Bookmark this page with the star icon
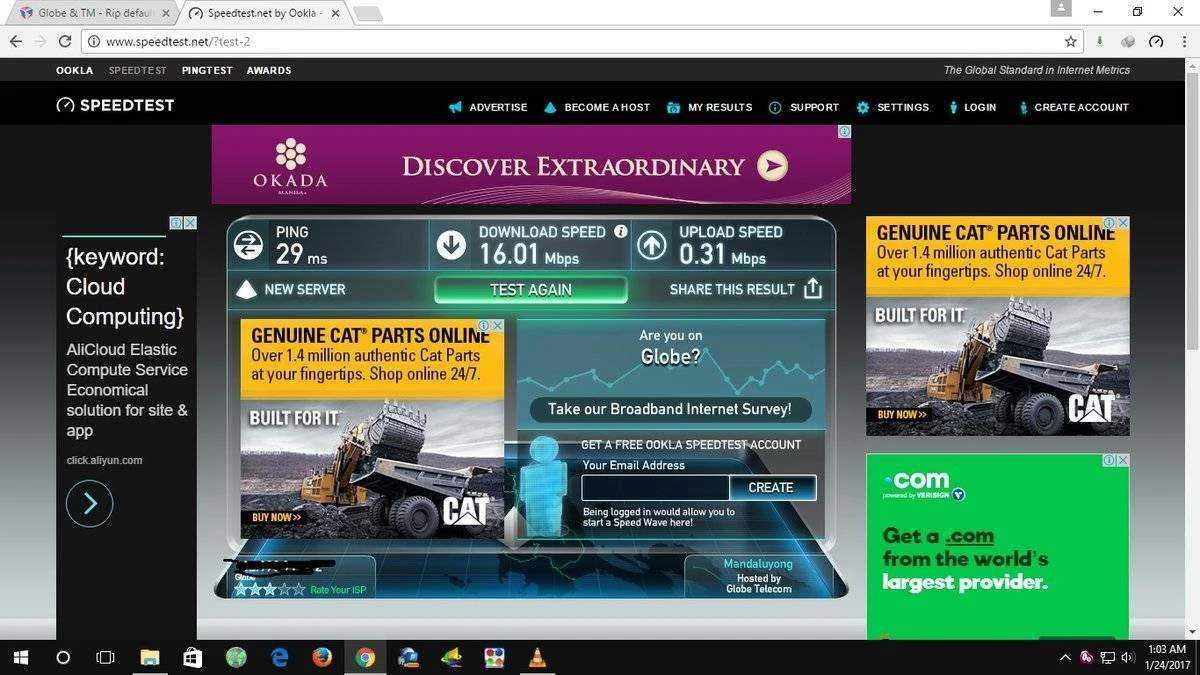The image size is (1200, 675). [x=1071, y=41]
